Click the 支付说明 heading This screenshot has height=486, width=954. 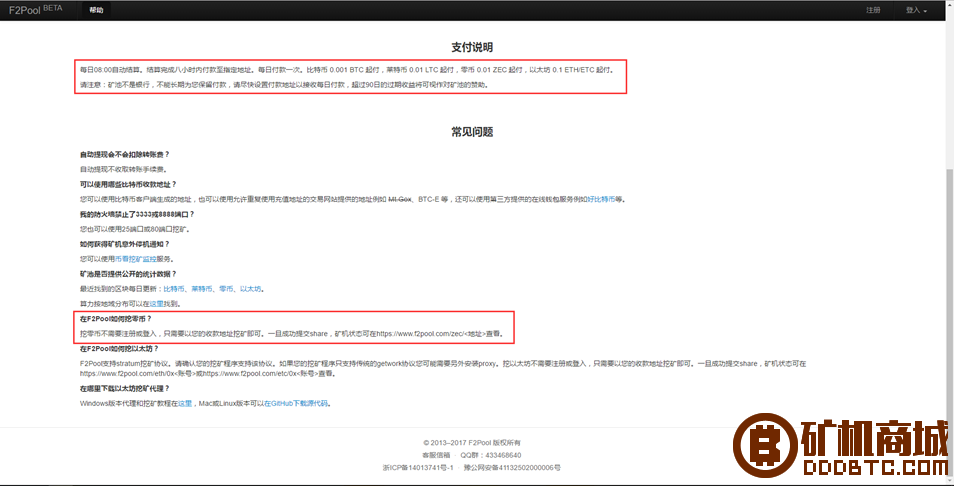coord(472,47)
